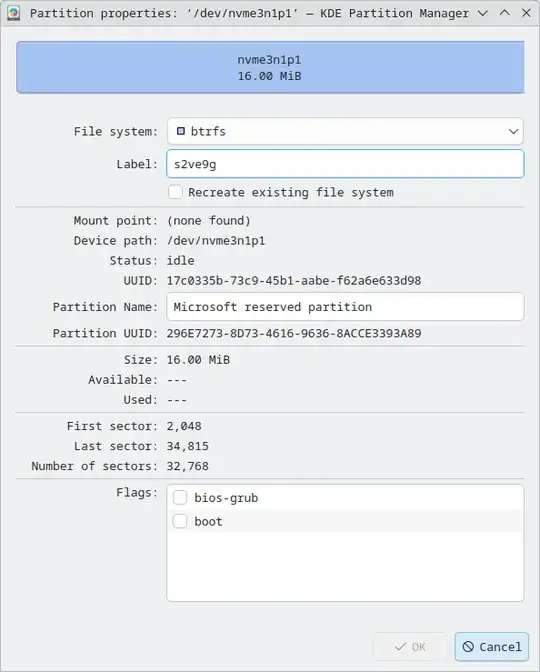Image resolution: width=540 pixels, height=672 pixels.
Task: Maximize the Partition properties window
Action: (505, 13)
